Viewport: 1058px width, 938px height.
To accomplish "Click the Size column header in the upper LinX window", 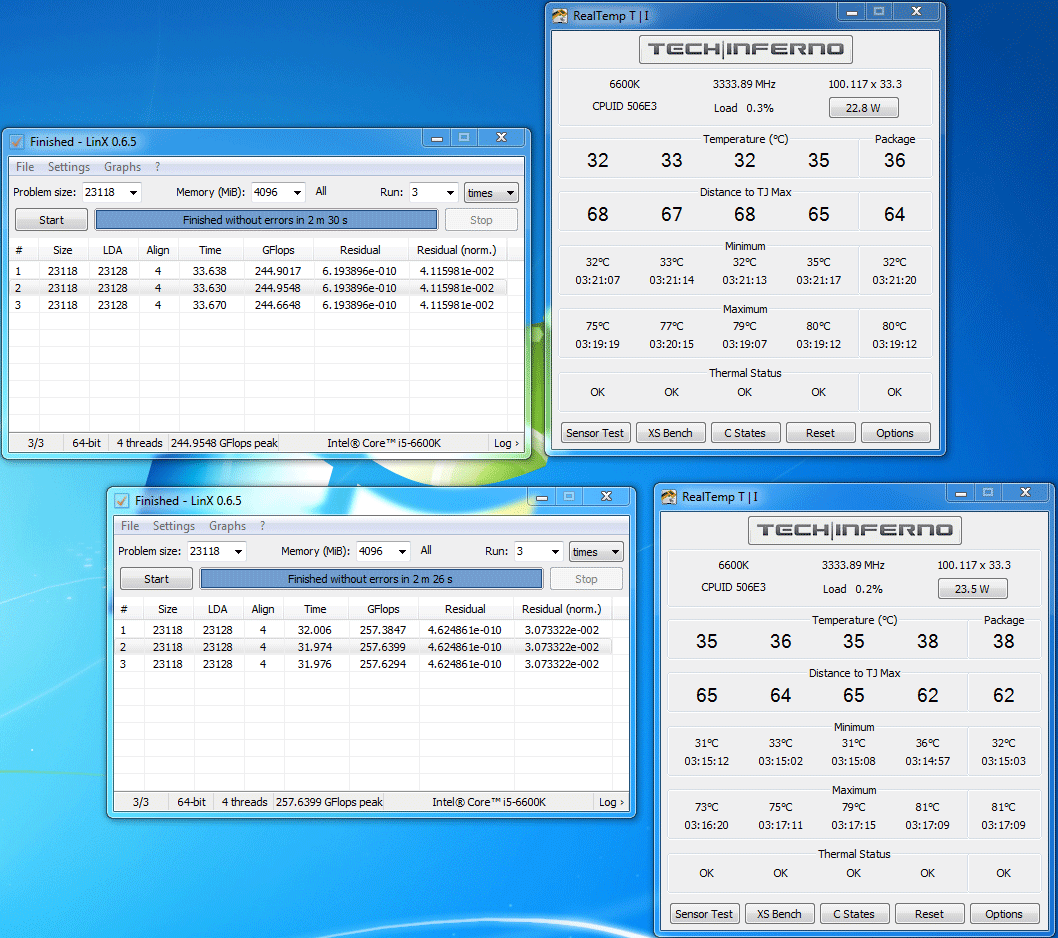I will pos(63,250).
